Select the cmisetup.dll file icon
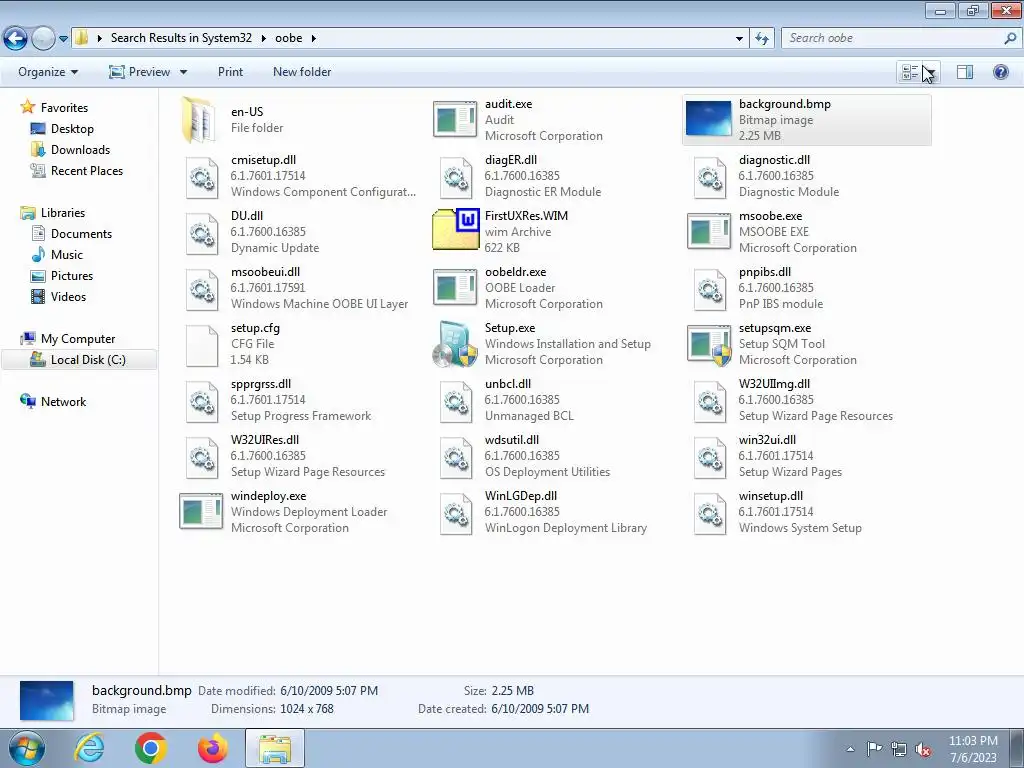Viewport: 1024px width, 768px height. click(x=202, y=177)
